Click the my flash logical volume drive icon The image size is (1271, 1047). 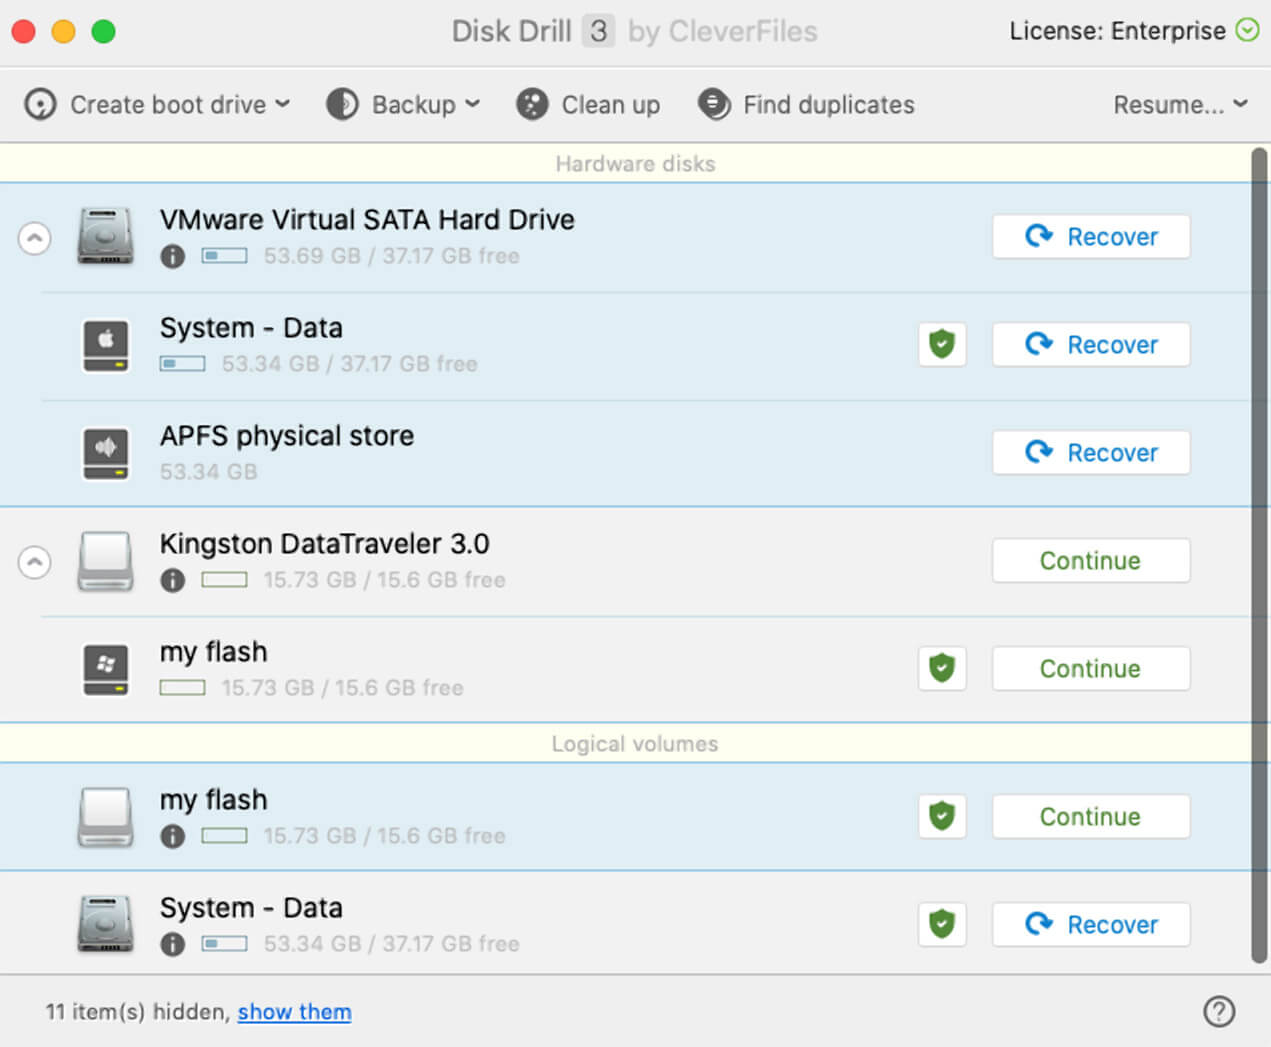(x=105, y=817)
